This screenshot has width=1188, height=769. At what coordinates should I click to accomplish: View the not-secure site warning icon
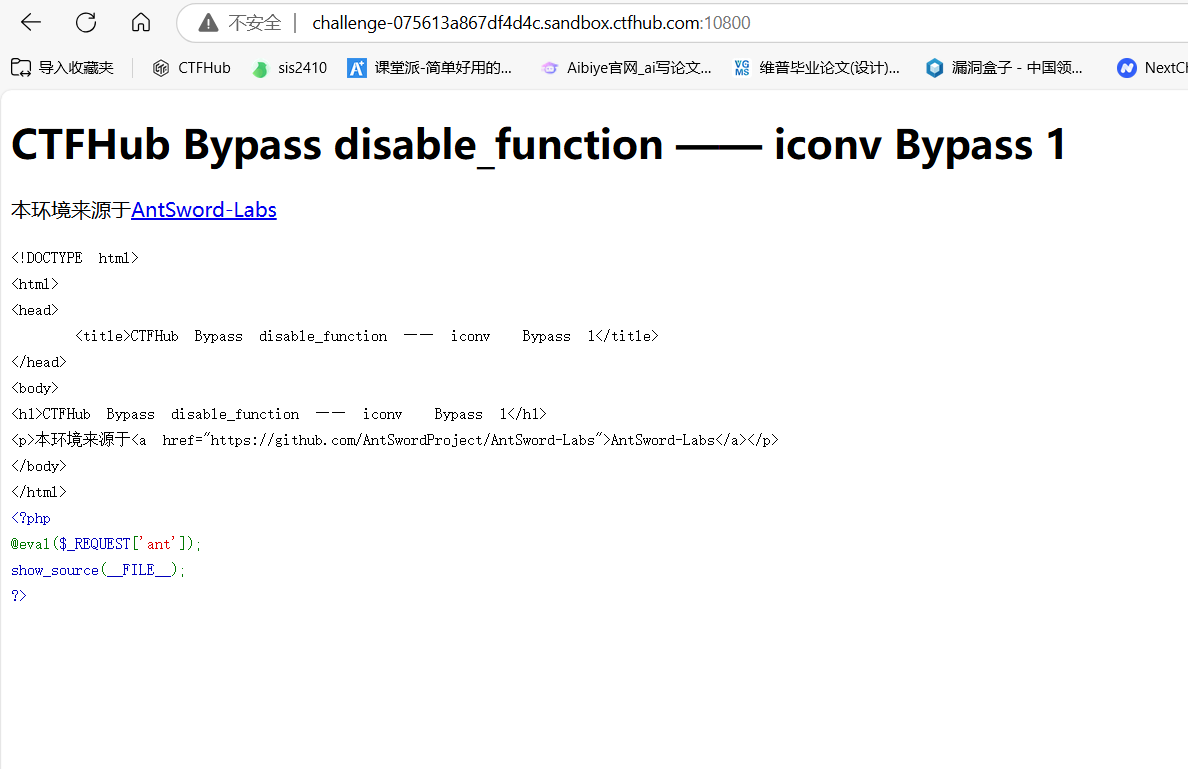[208, 23]
